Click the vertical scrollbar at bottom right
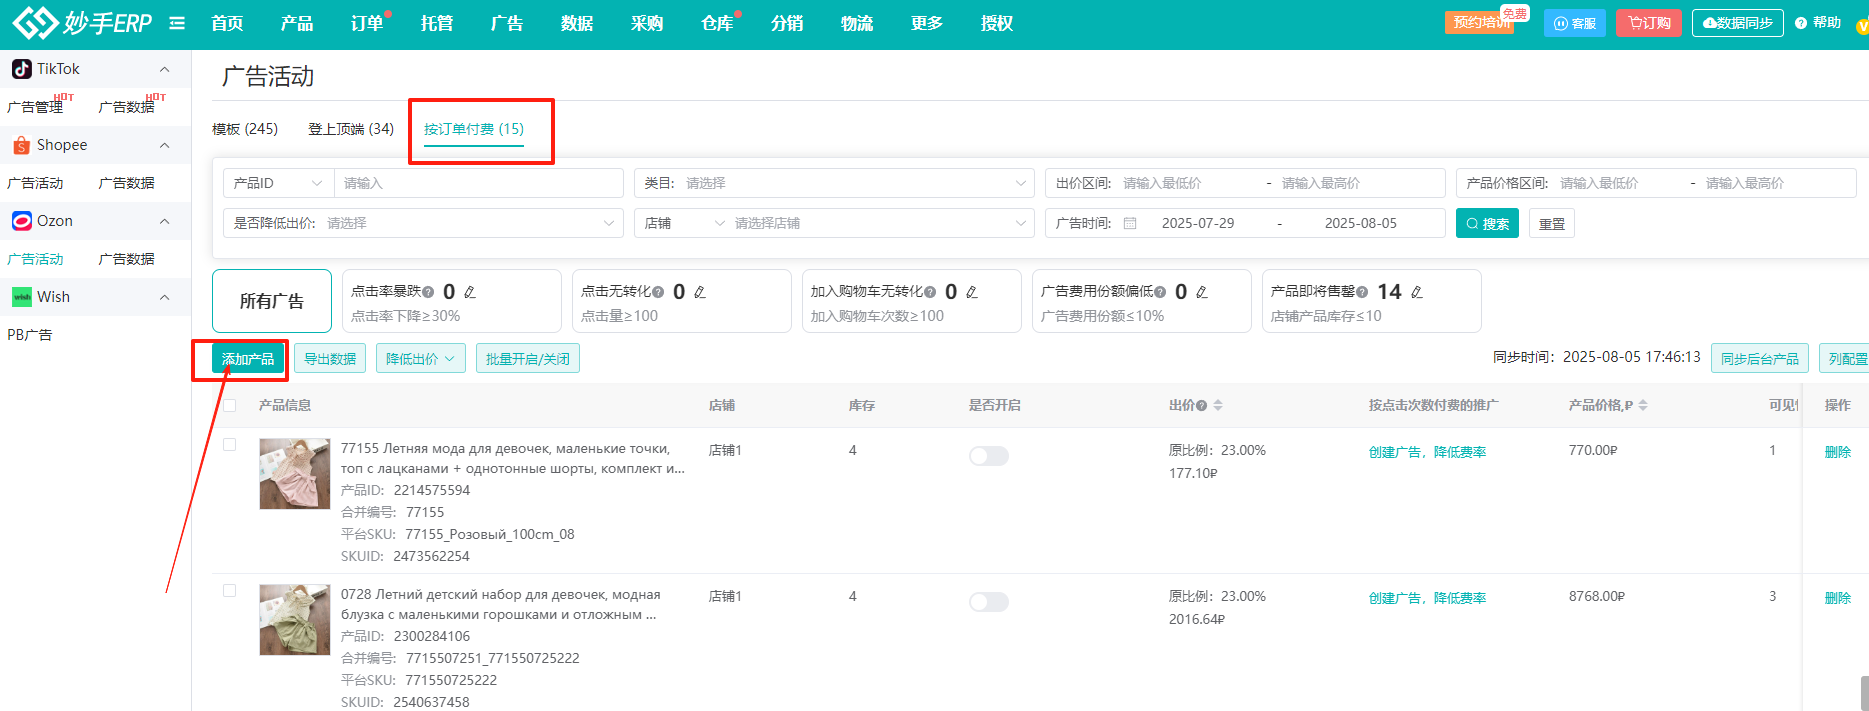Viewport: 1869px width, 711px height. [1863, 692]
